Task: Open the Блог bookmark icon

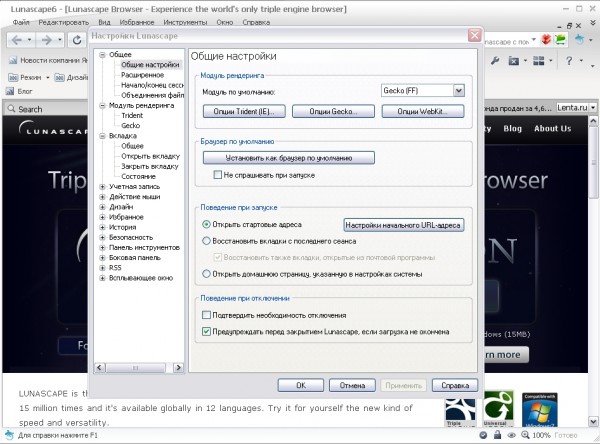Action: click(10, 91)
